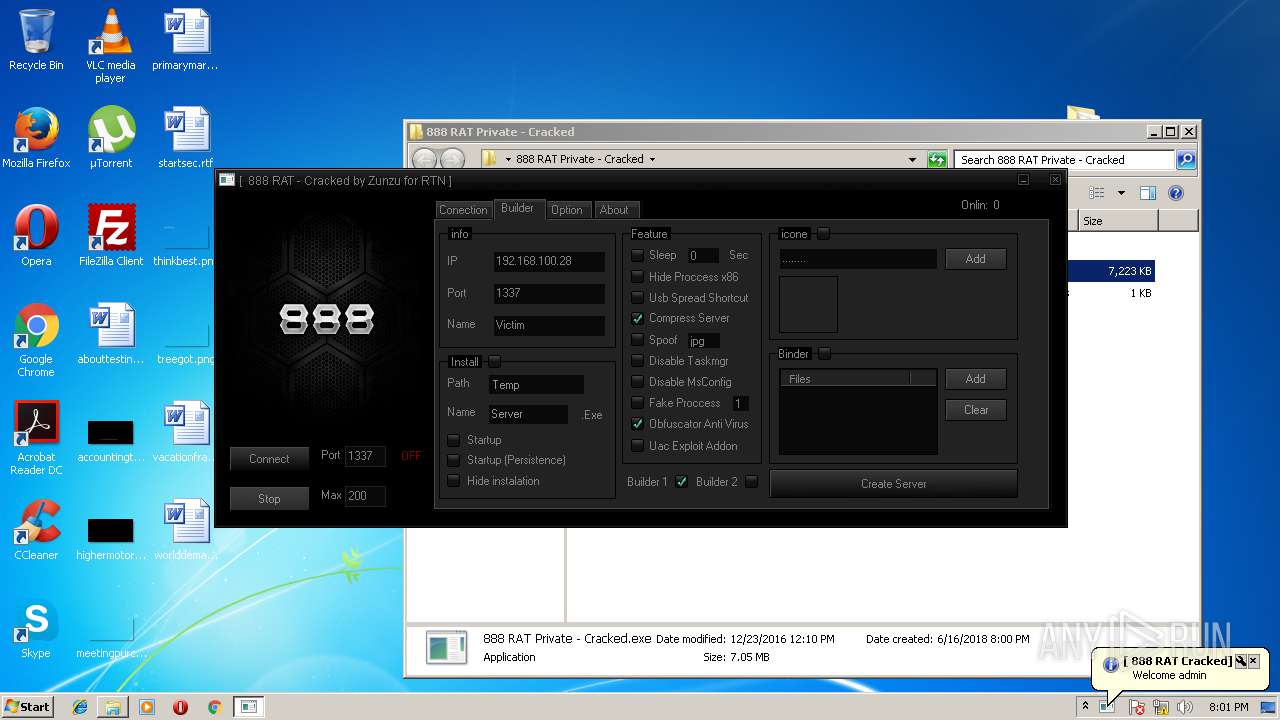Select the abouttestin… Word document icon
This screenshot has width=1280, height=720.
[111, 334]
